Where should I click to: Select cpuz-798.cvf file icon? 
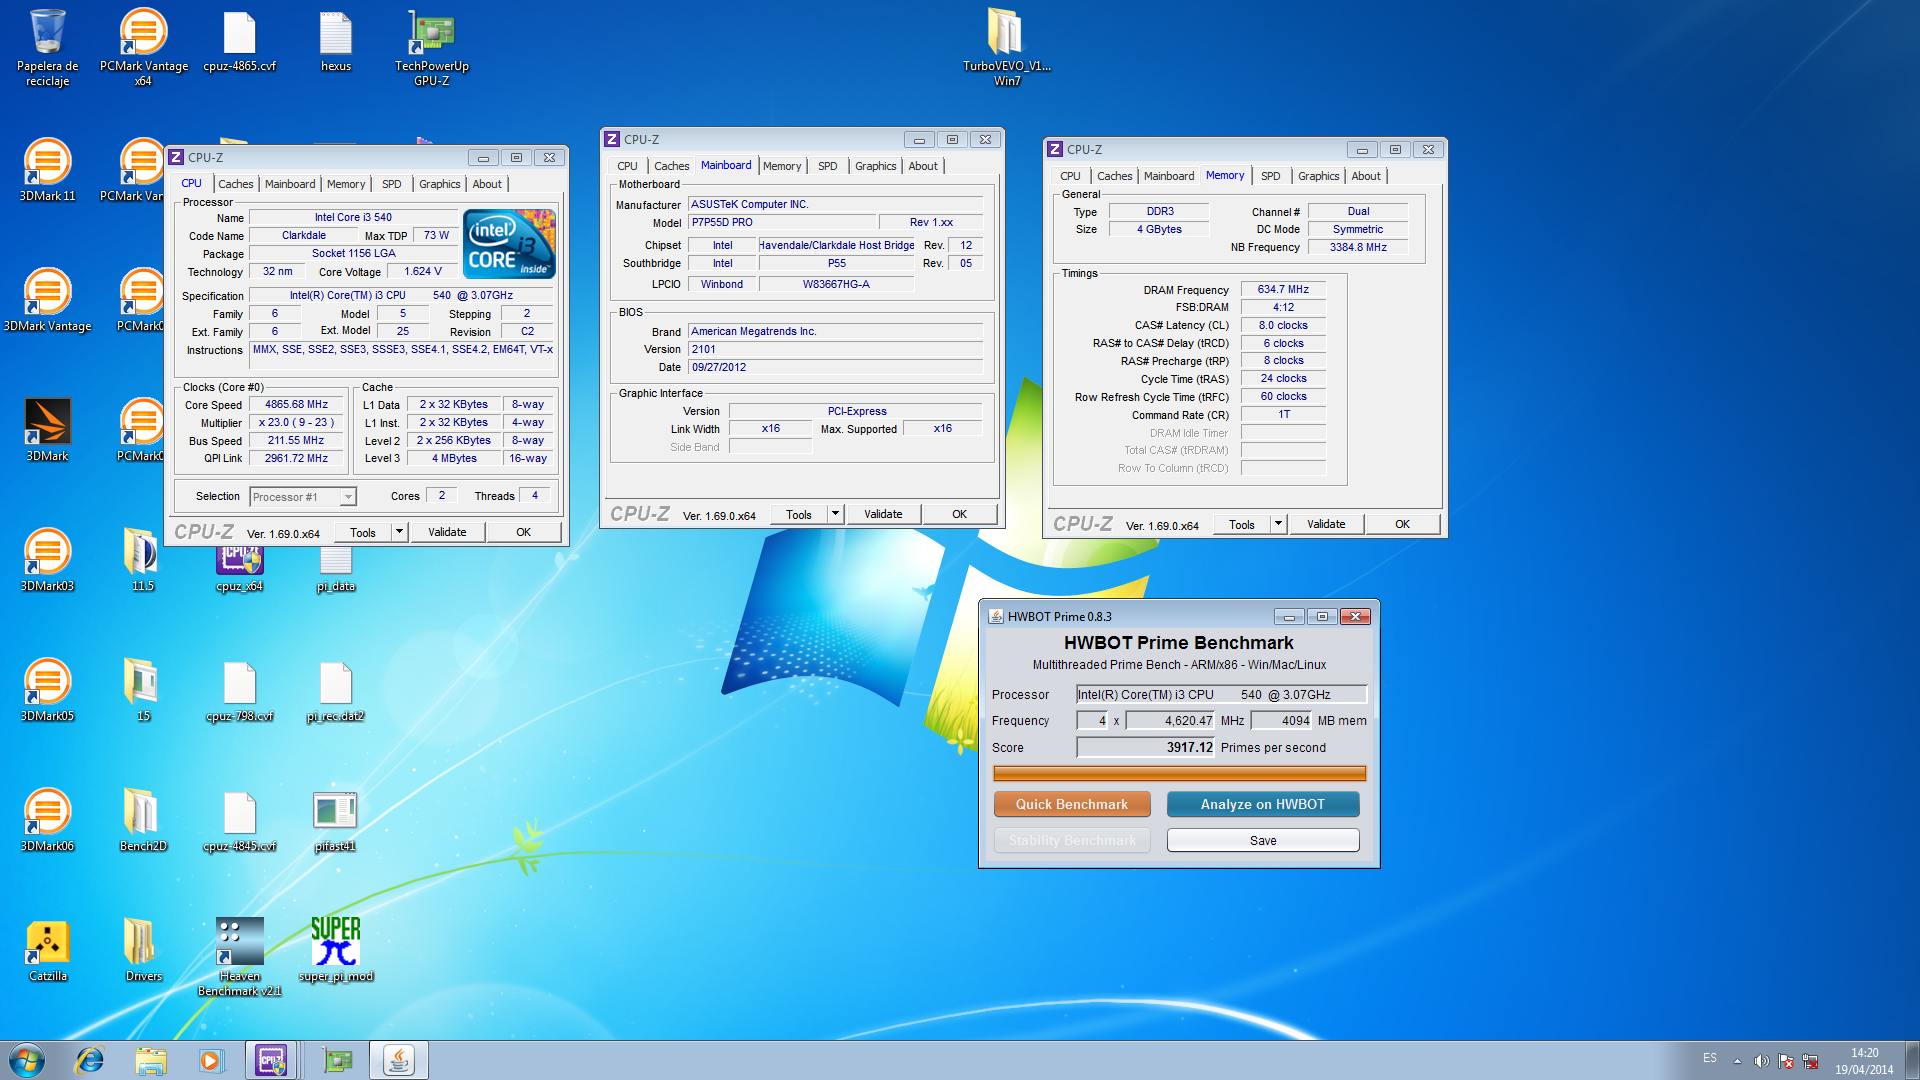click(239, 690)
